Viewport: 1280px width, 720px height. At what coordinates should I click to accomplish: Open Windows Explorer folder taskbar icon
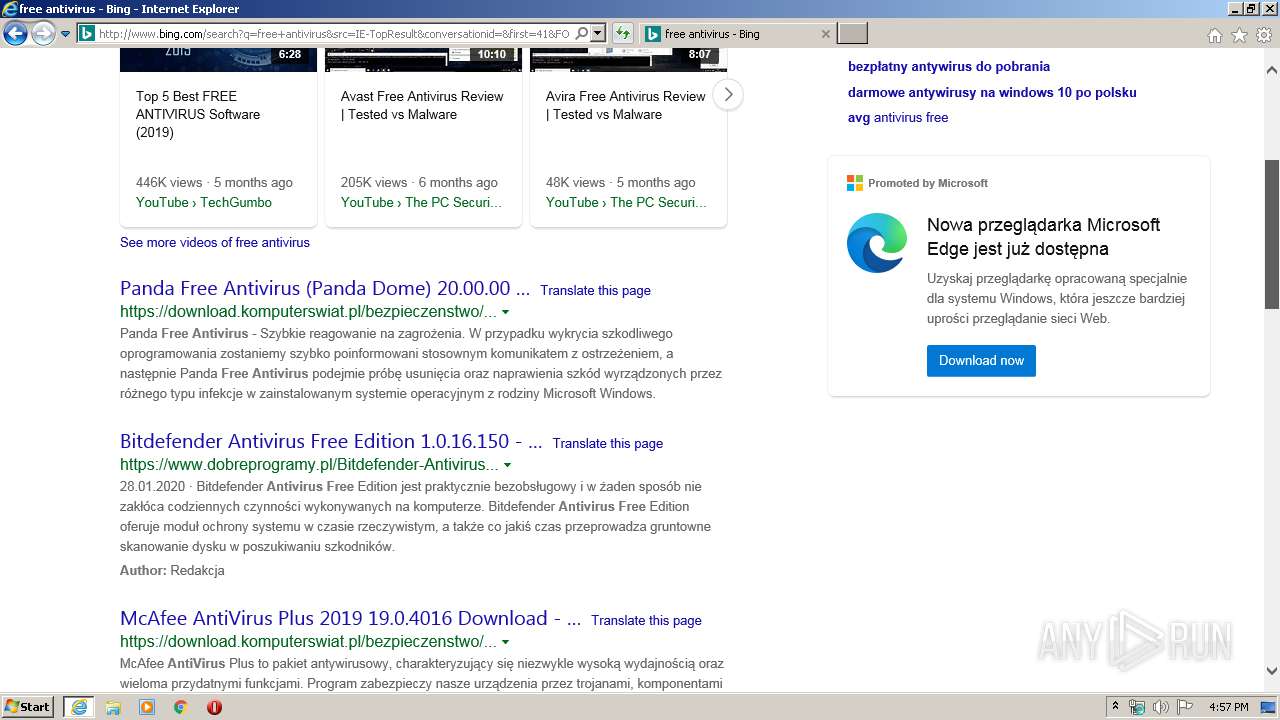113,707
